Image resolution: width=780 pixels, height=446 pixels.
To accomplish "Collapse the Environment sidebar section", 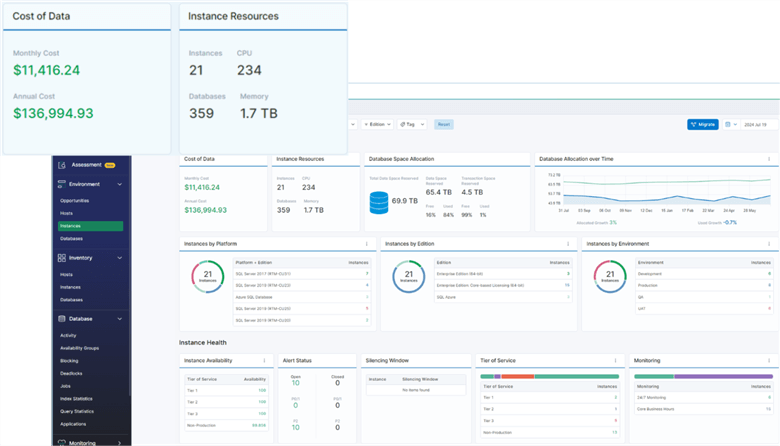I will pyautogui.click(x=120, y=184).
